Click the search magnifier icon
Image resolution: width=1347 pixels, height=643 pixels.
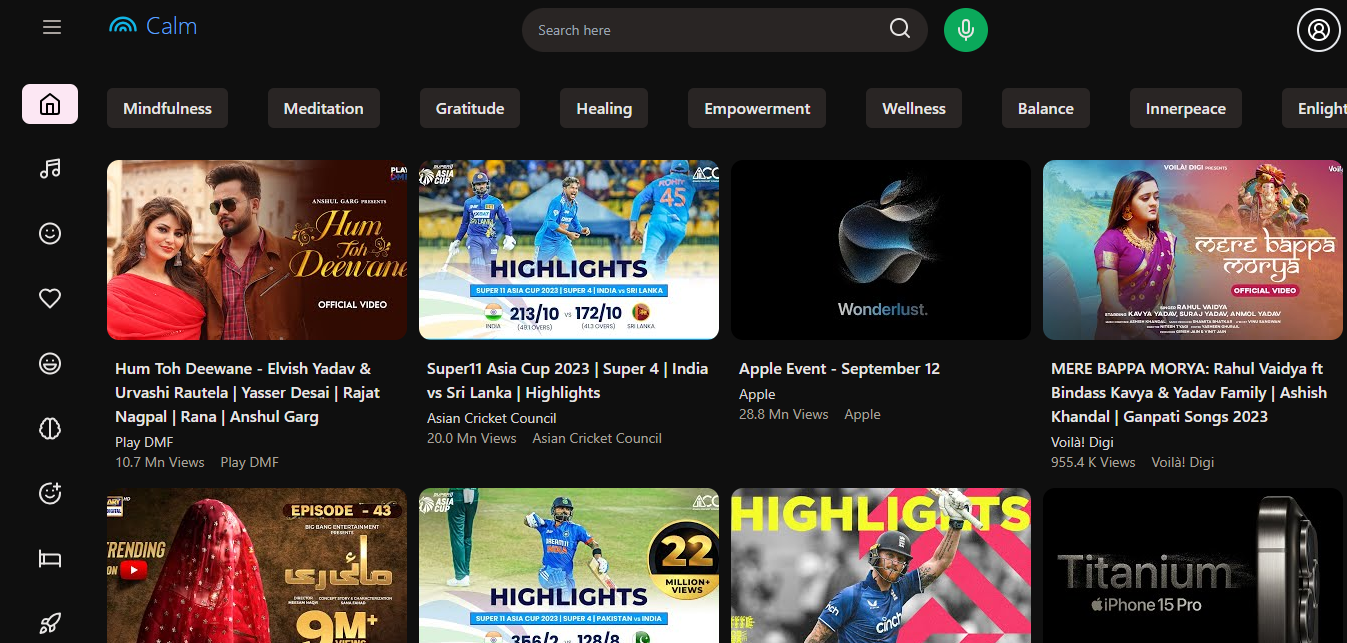point(900,29)
